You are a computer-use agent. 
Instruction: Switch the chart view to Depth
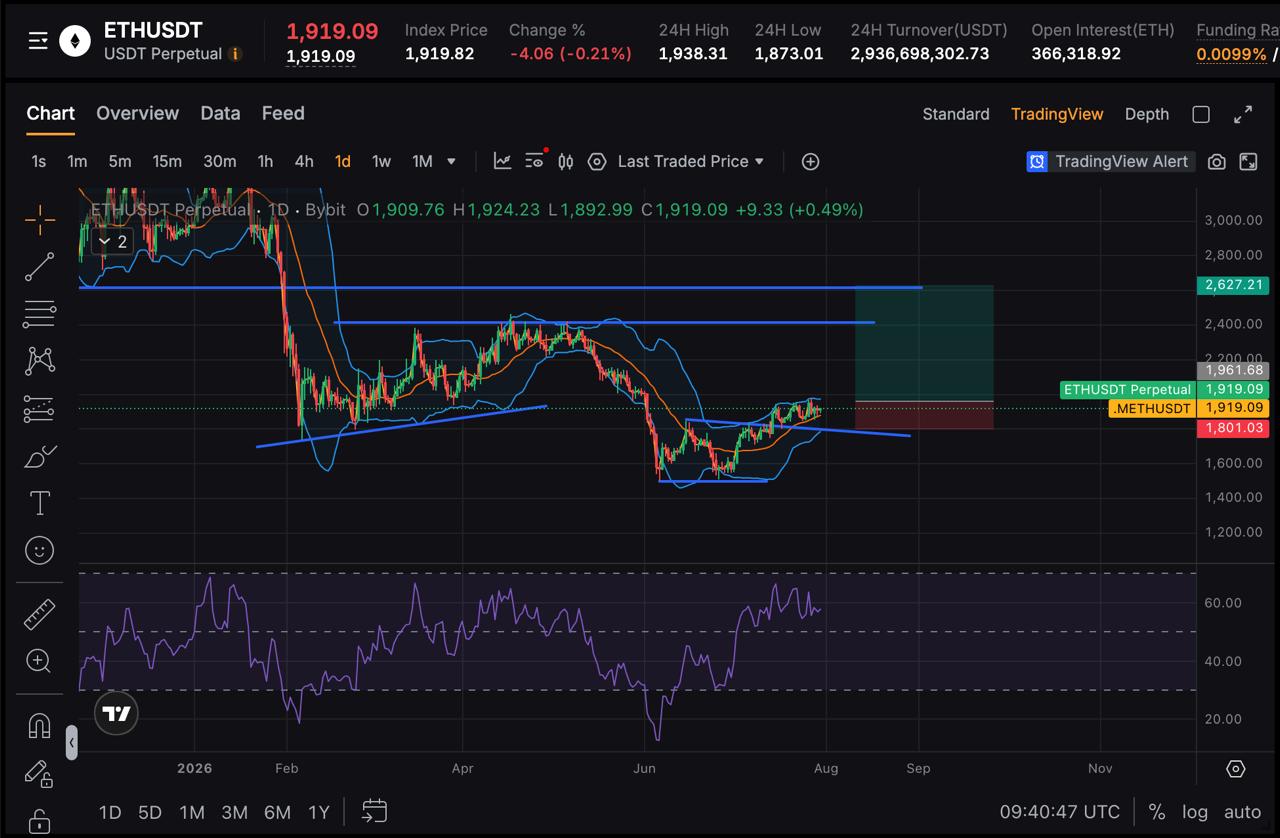(1147, 114)
